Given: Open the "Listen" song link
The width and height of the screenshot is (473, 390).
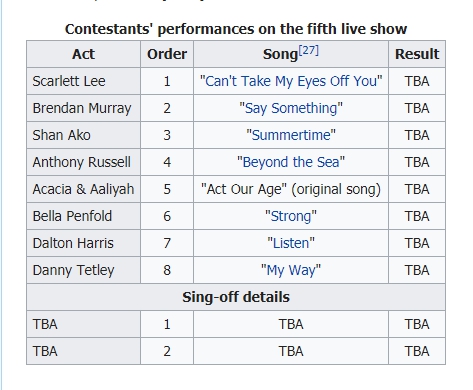Looking at the screenshot, I should [291, 243].
